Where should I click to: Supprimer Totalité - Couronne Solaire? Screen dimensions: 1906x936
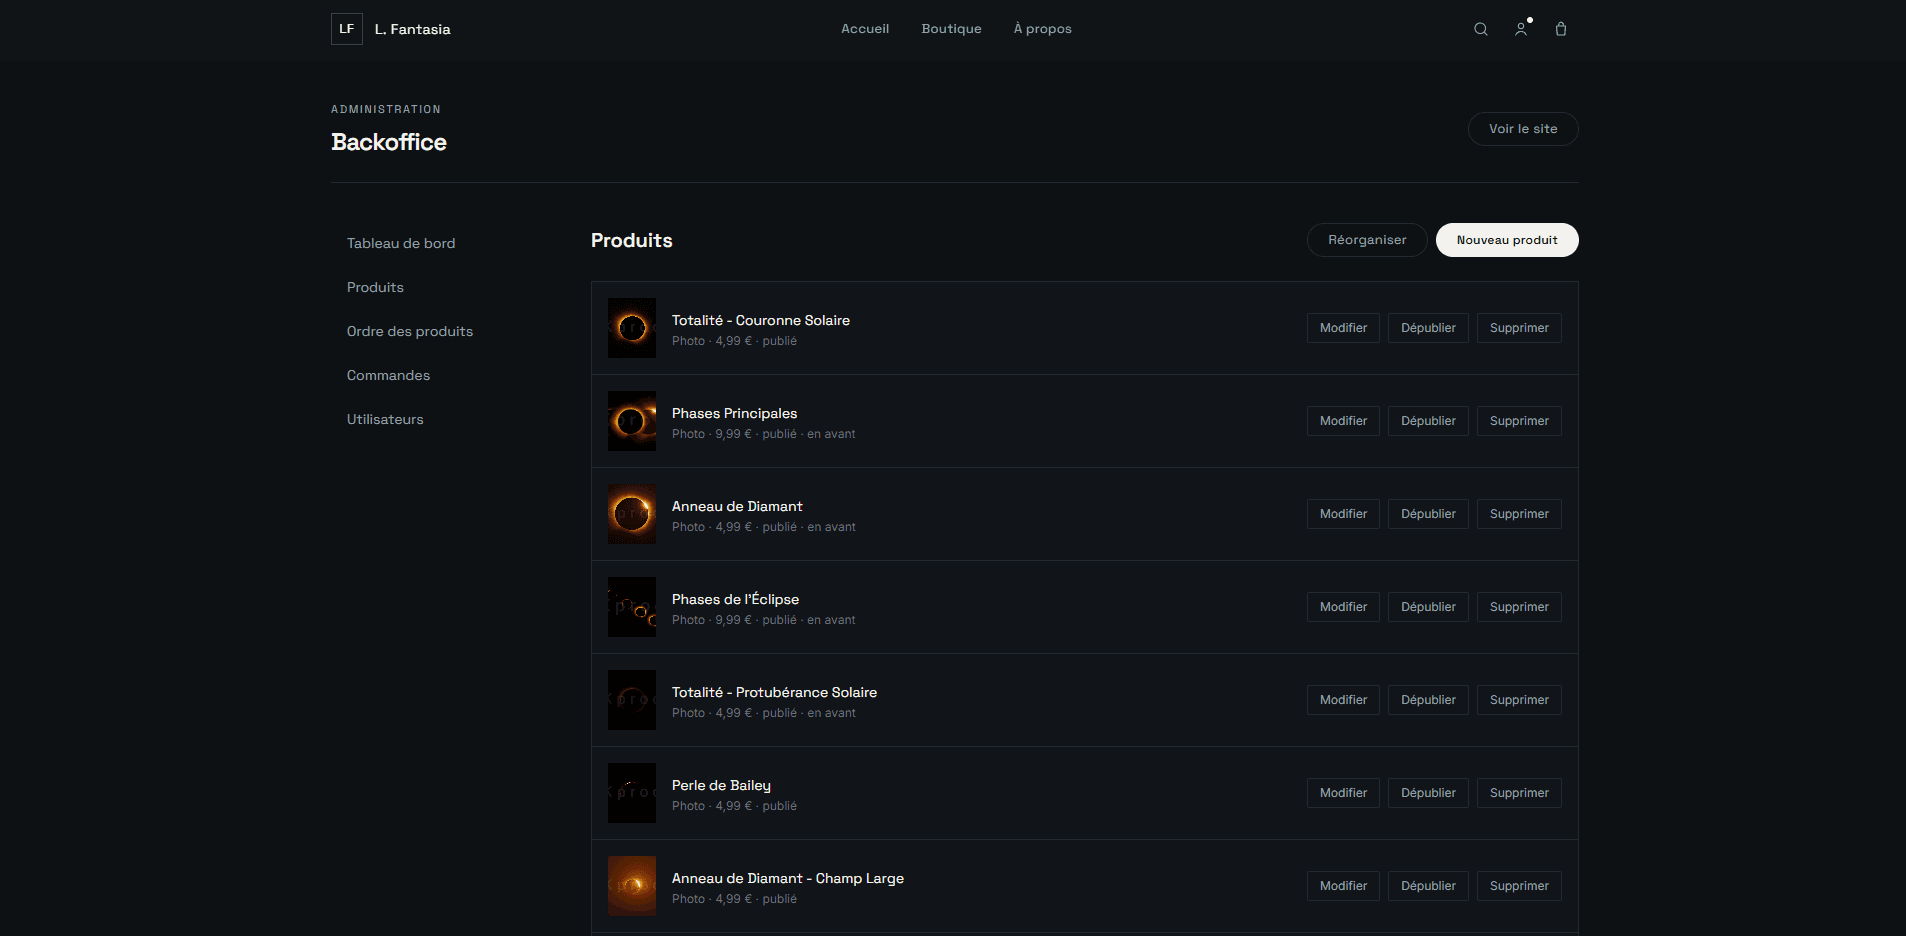(1519, 328)
